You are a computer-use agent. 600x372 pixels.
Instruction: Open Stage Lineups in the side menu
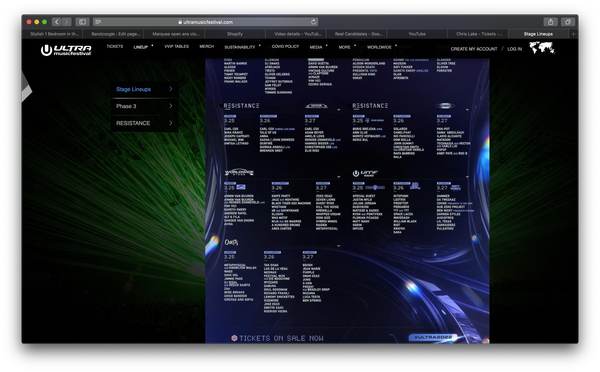[145, 89]
